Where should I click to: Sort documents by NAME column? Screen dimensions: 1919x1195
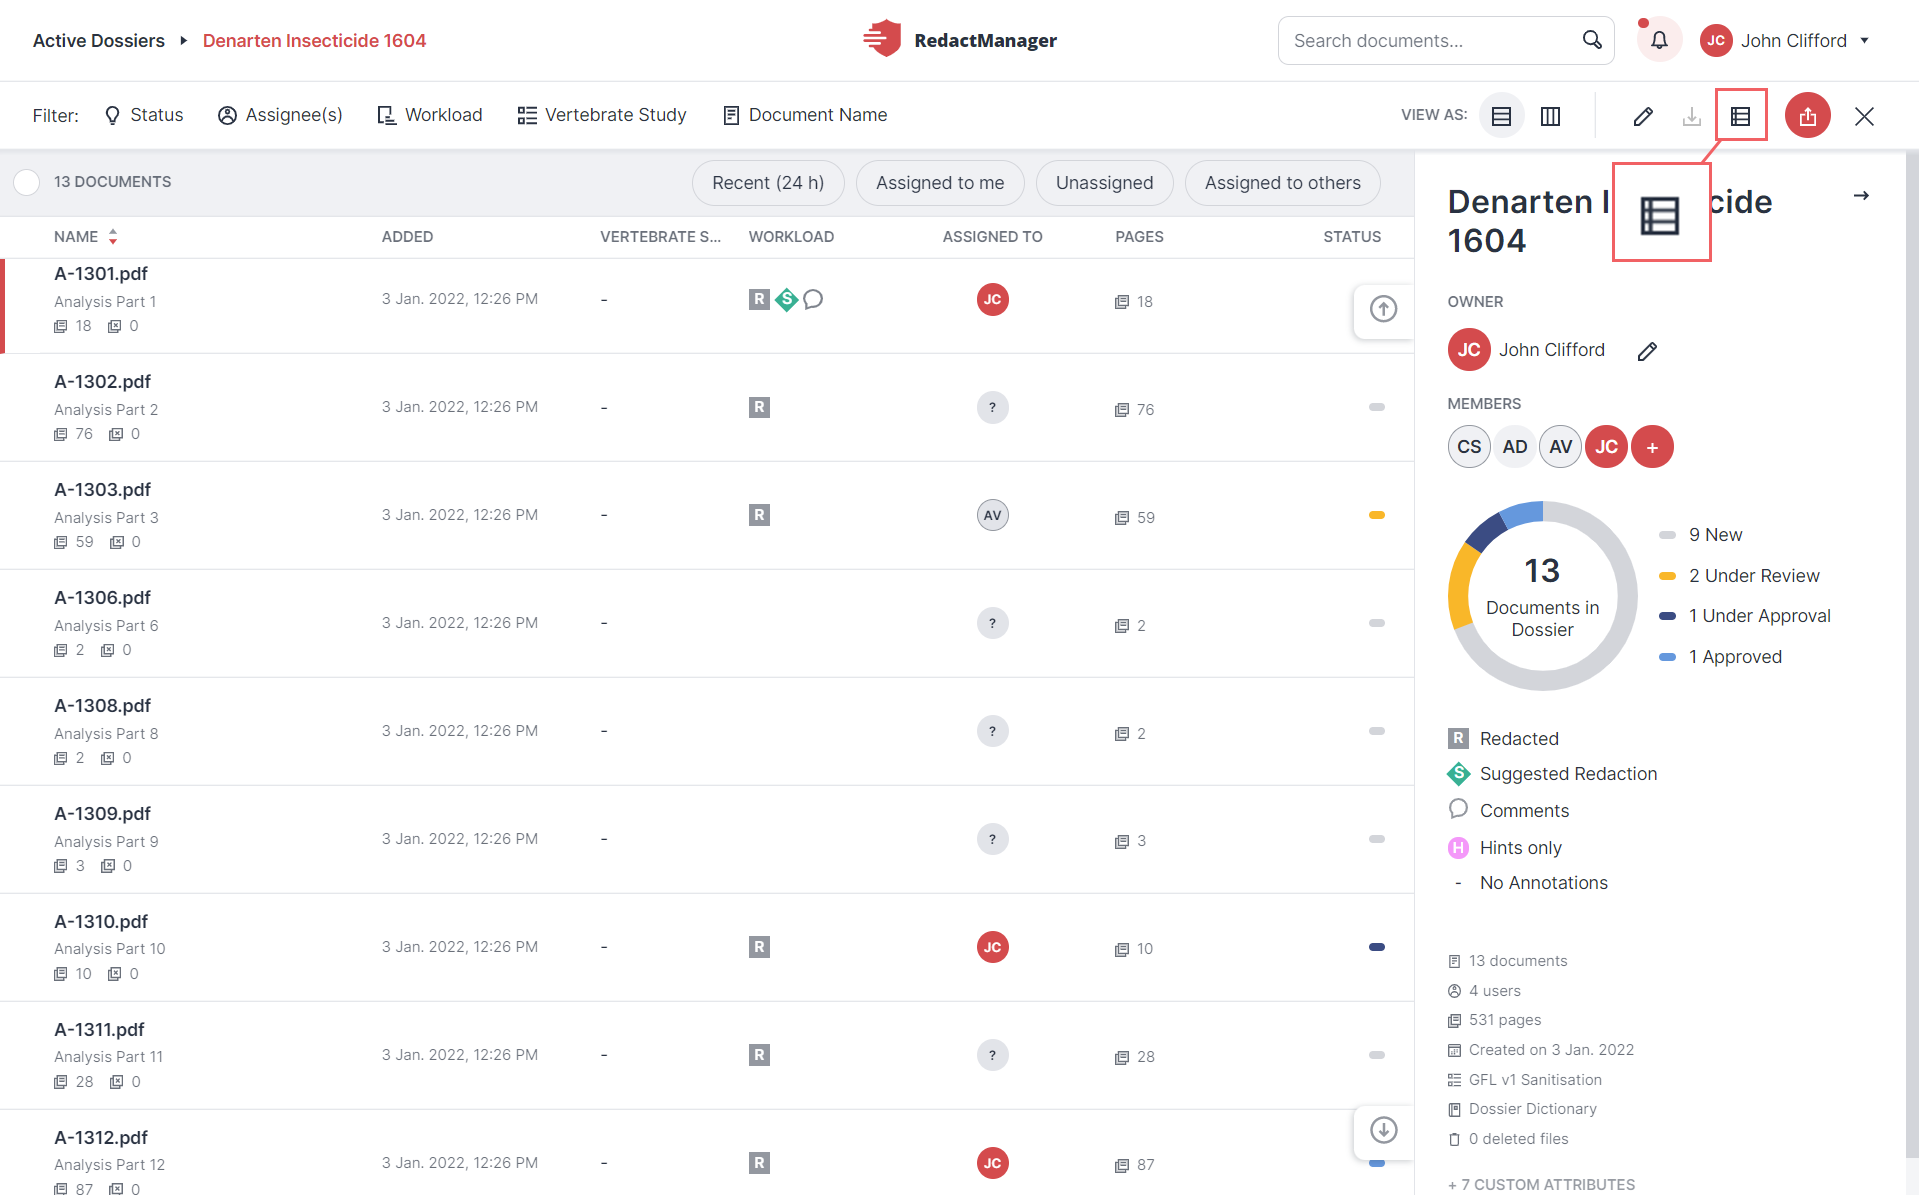click(86, 237)
